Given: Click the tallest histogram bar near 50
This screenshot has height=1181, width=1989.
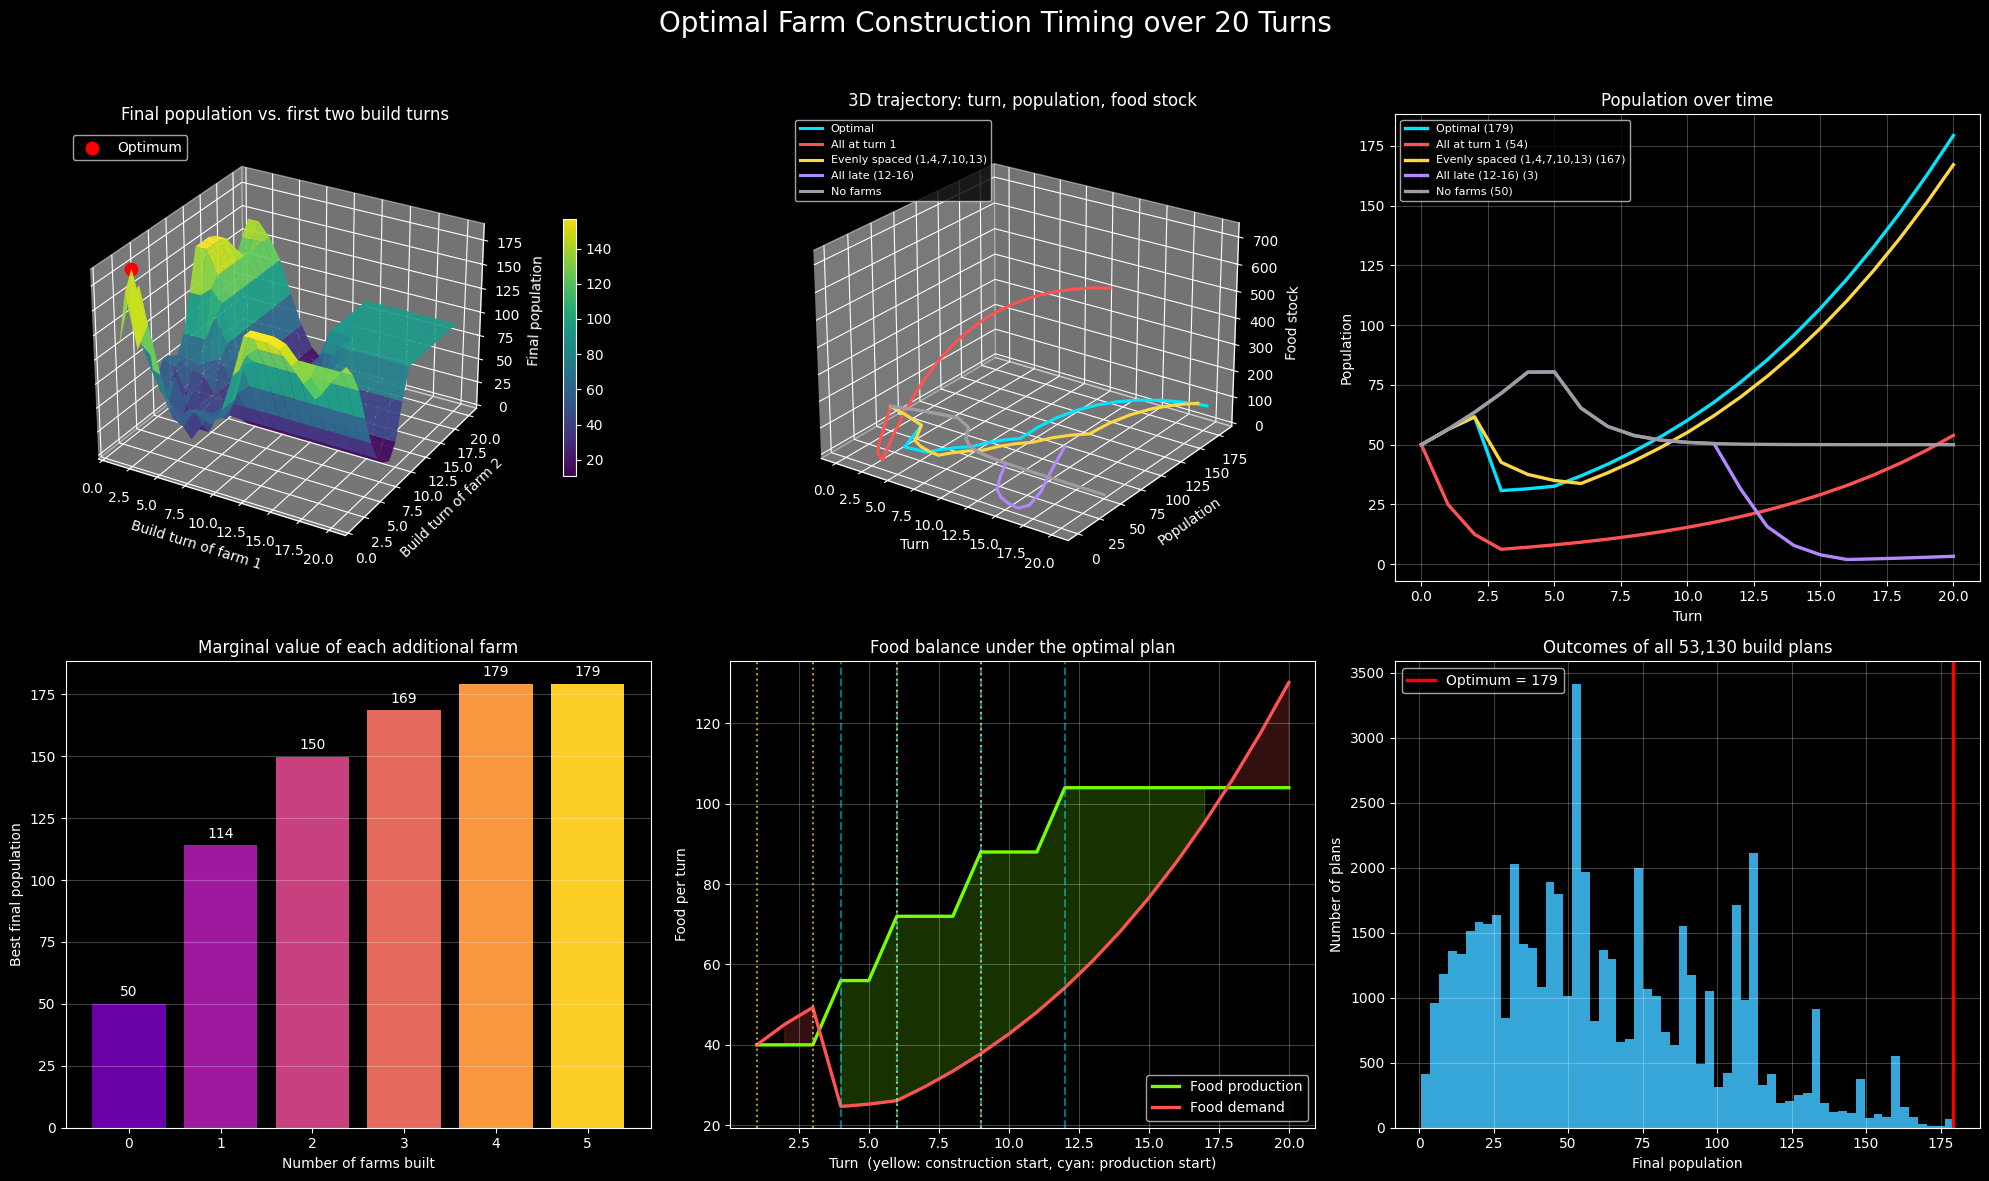Looking at the screenshot, I should [x=1576, y=906].
